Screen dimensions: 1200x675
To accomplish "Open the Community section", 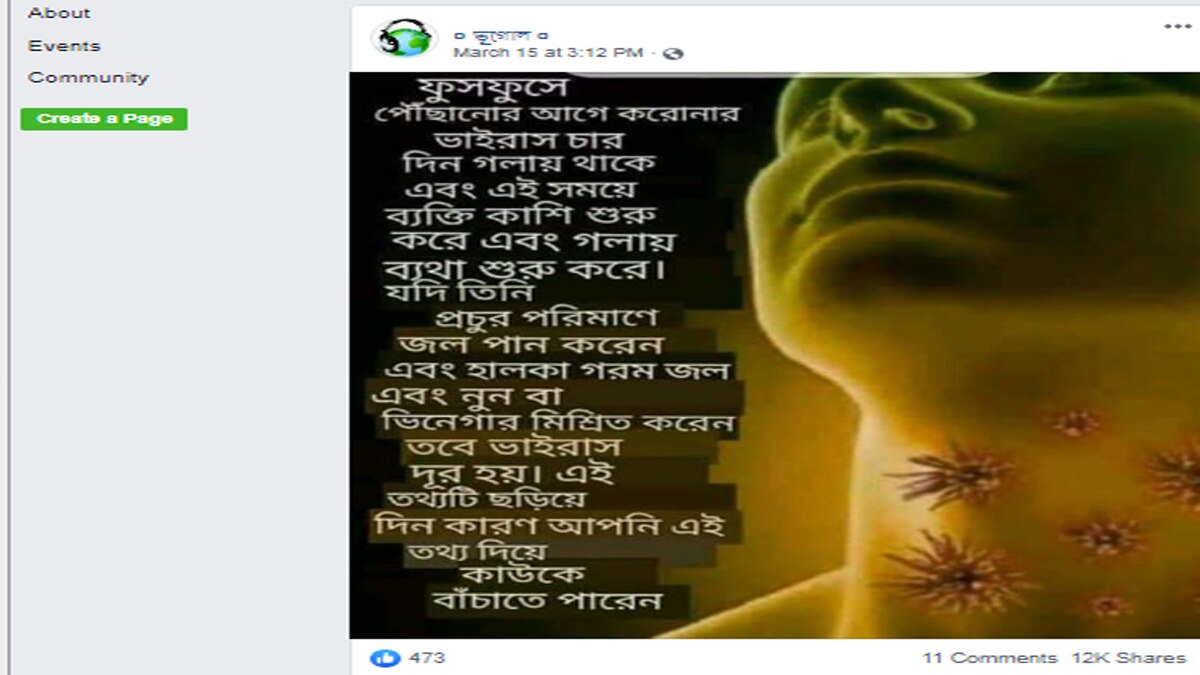I will (x=88, y=77).
